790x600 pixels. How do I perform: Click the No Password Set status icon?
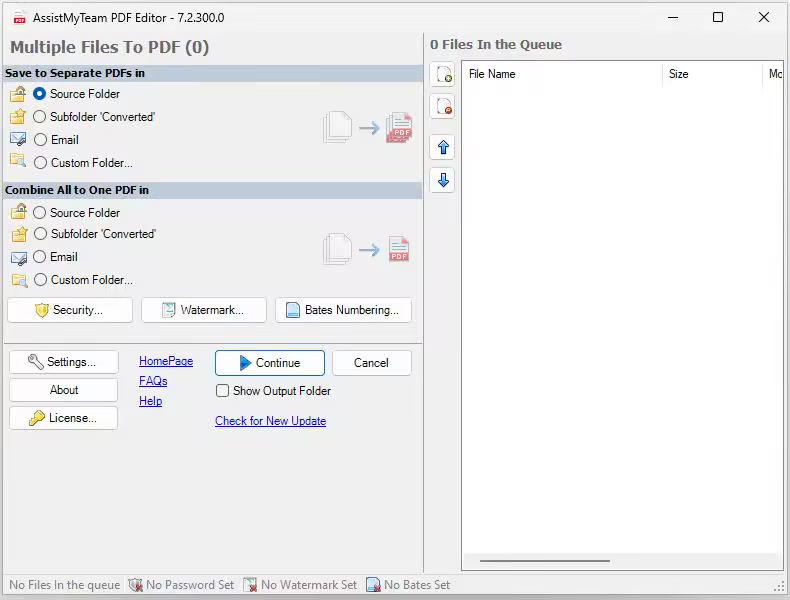pos(135,585)
